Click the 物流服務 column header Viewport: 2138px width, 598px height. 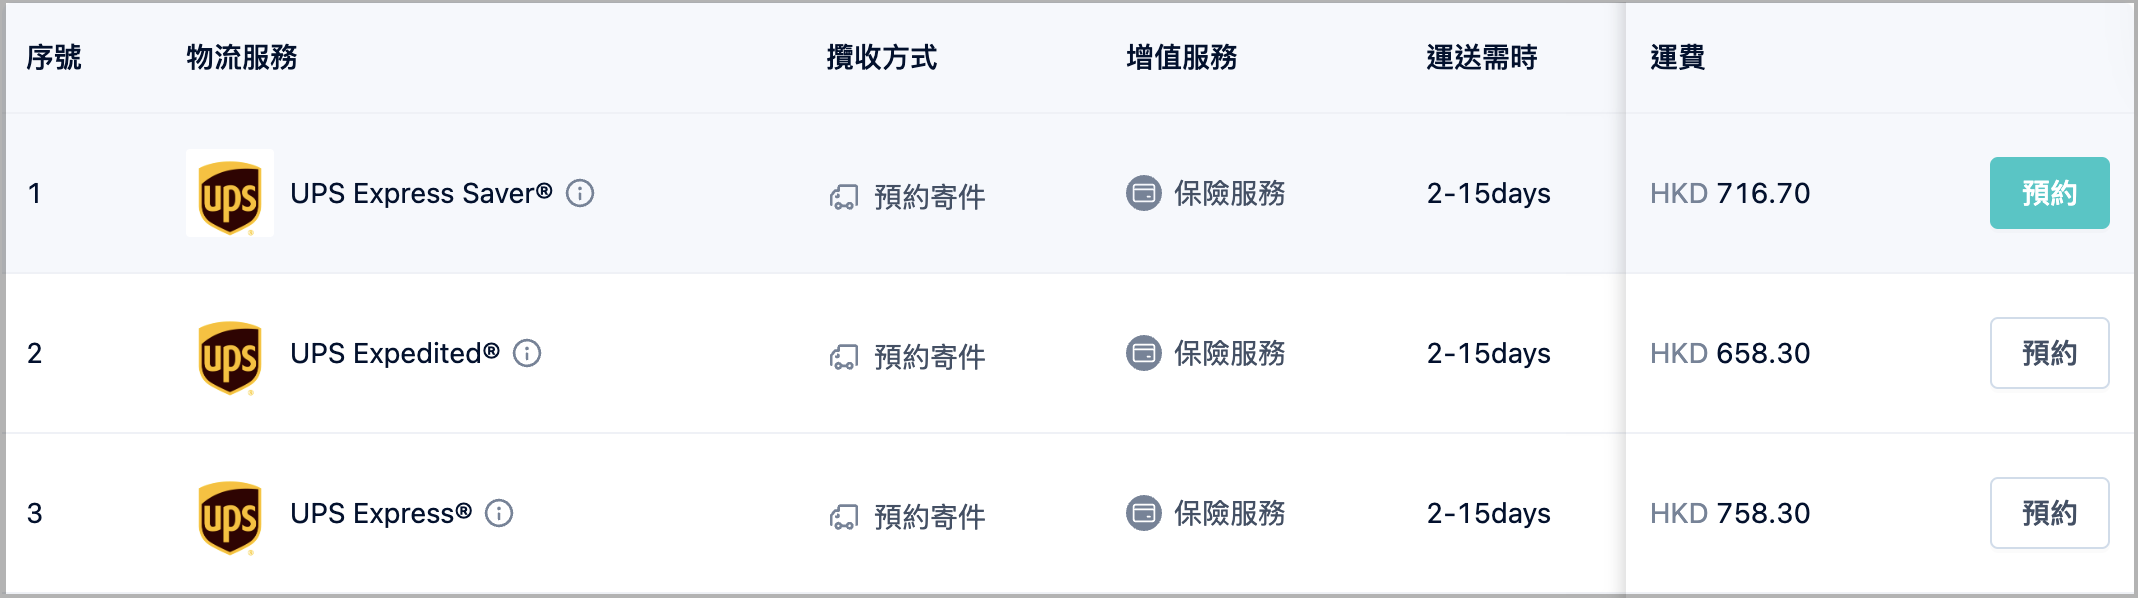pos(242,57)
